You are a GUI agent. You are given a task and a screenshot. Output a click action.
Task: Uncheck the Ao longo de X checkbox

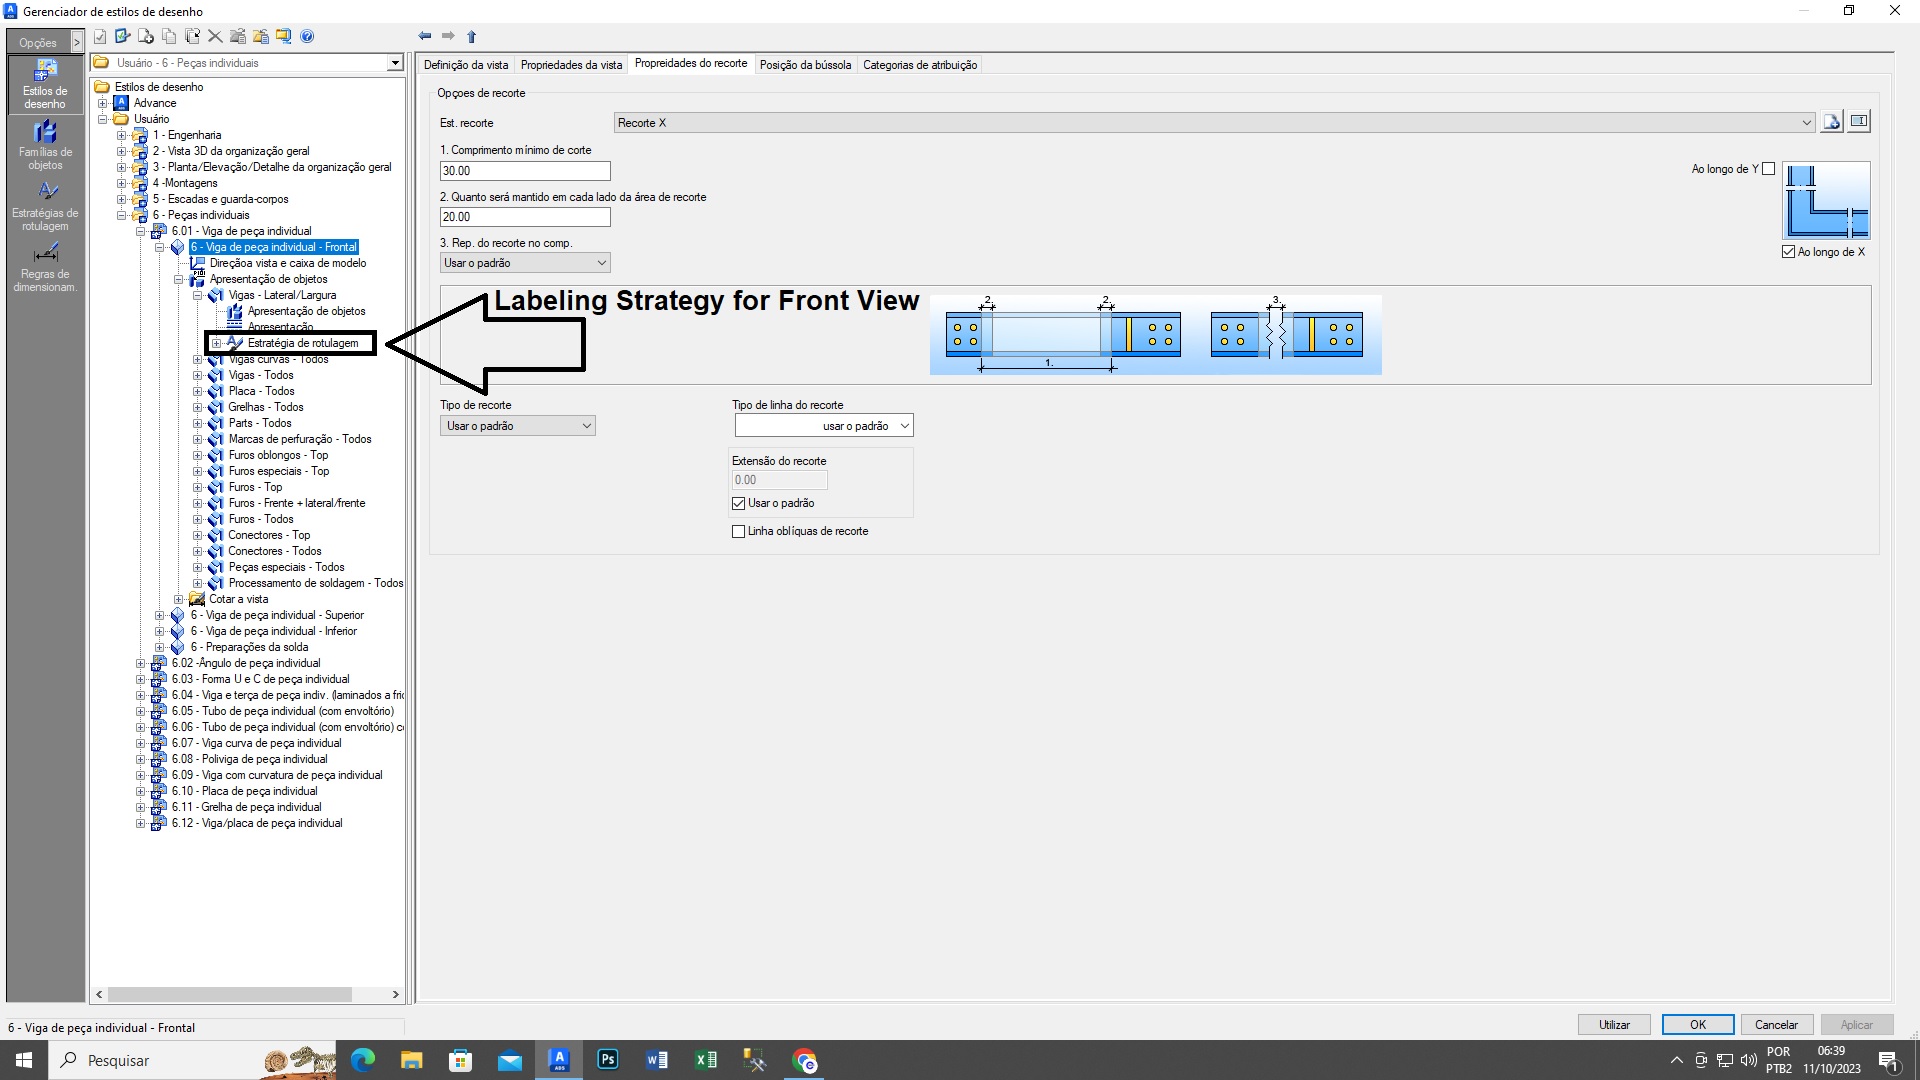[x=1789, y=251]
